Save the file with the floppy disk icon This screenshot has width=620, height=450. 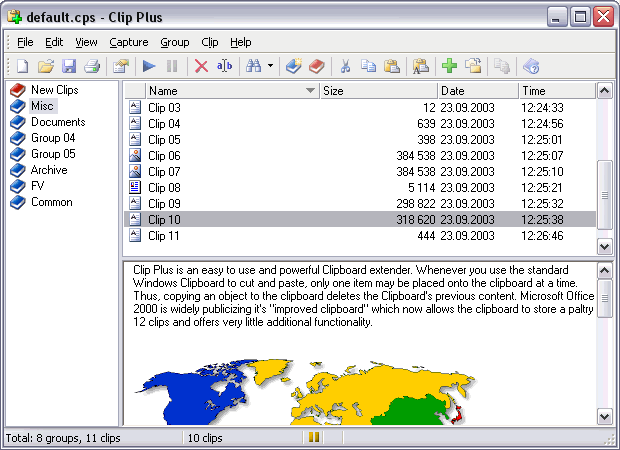coord(69,66)
